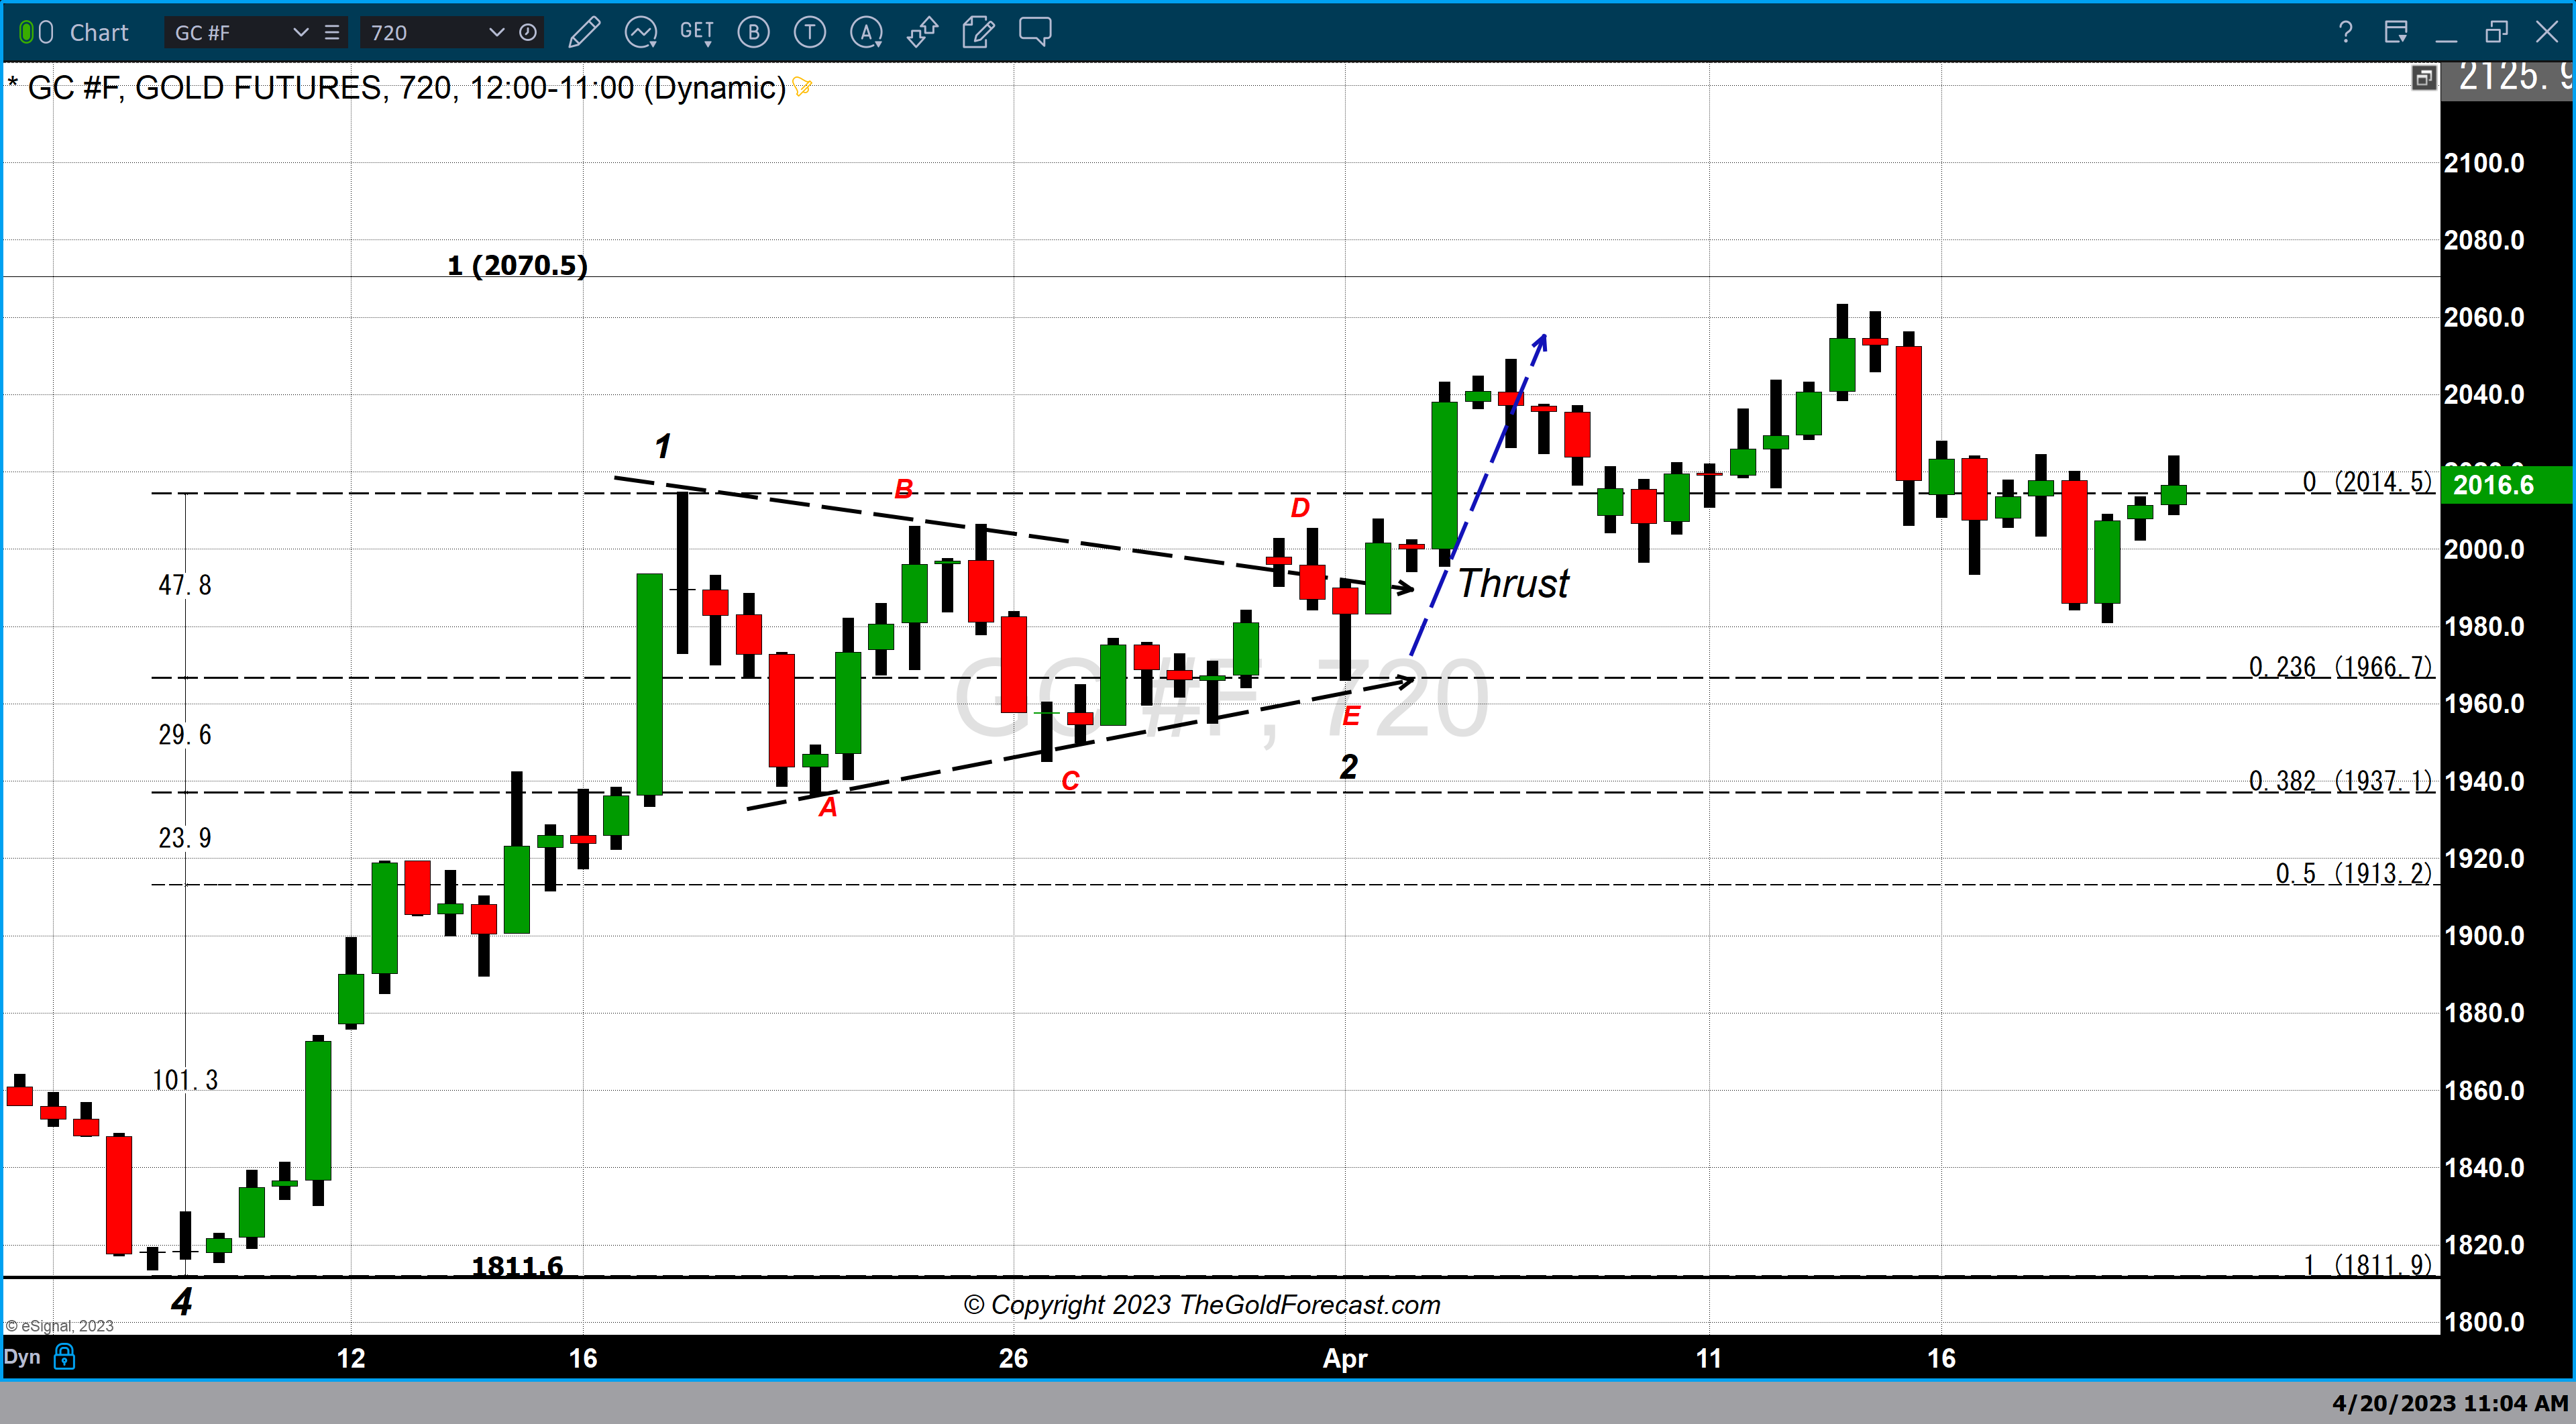Open the 720 interval dropdown arrow
This screenshot has width=2576, height=1424.
click(x=496, y=32)
